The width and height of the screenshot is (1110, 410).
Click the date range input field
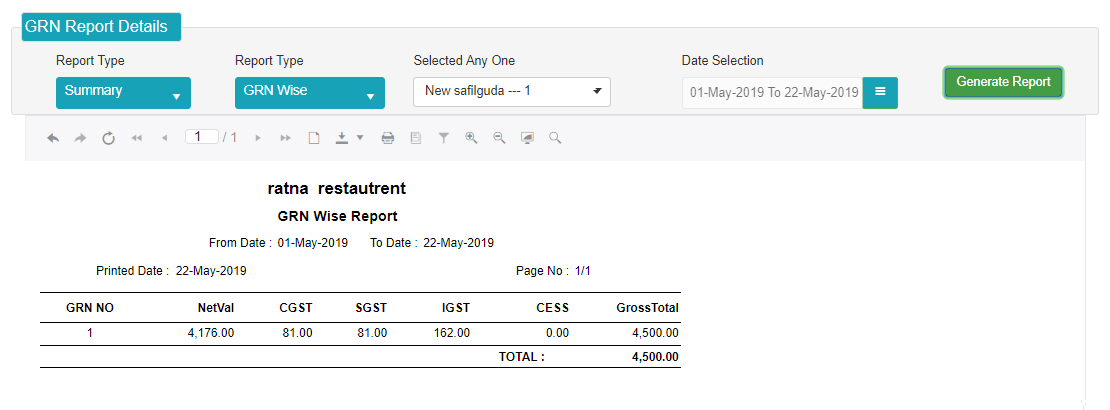click(772, 93)
